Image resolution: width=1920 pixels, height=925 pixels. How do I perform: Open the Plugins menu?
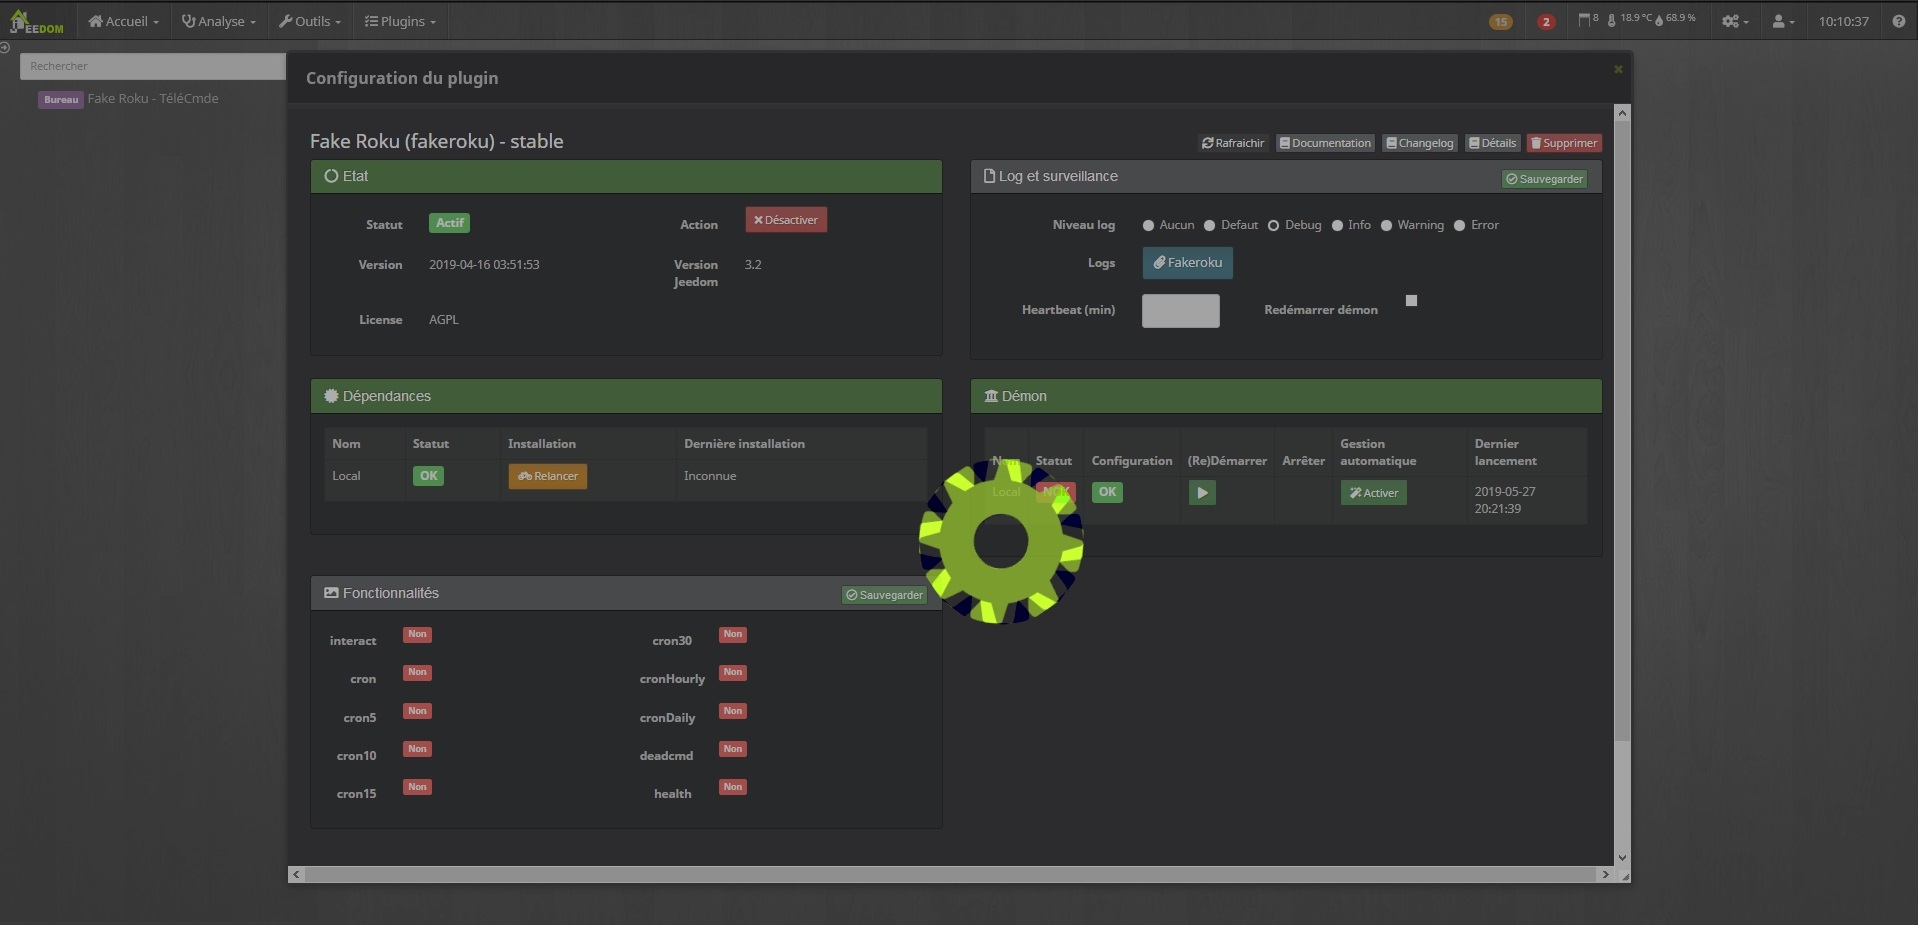pos(400,21)
